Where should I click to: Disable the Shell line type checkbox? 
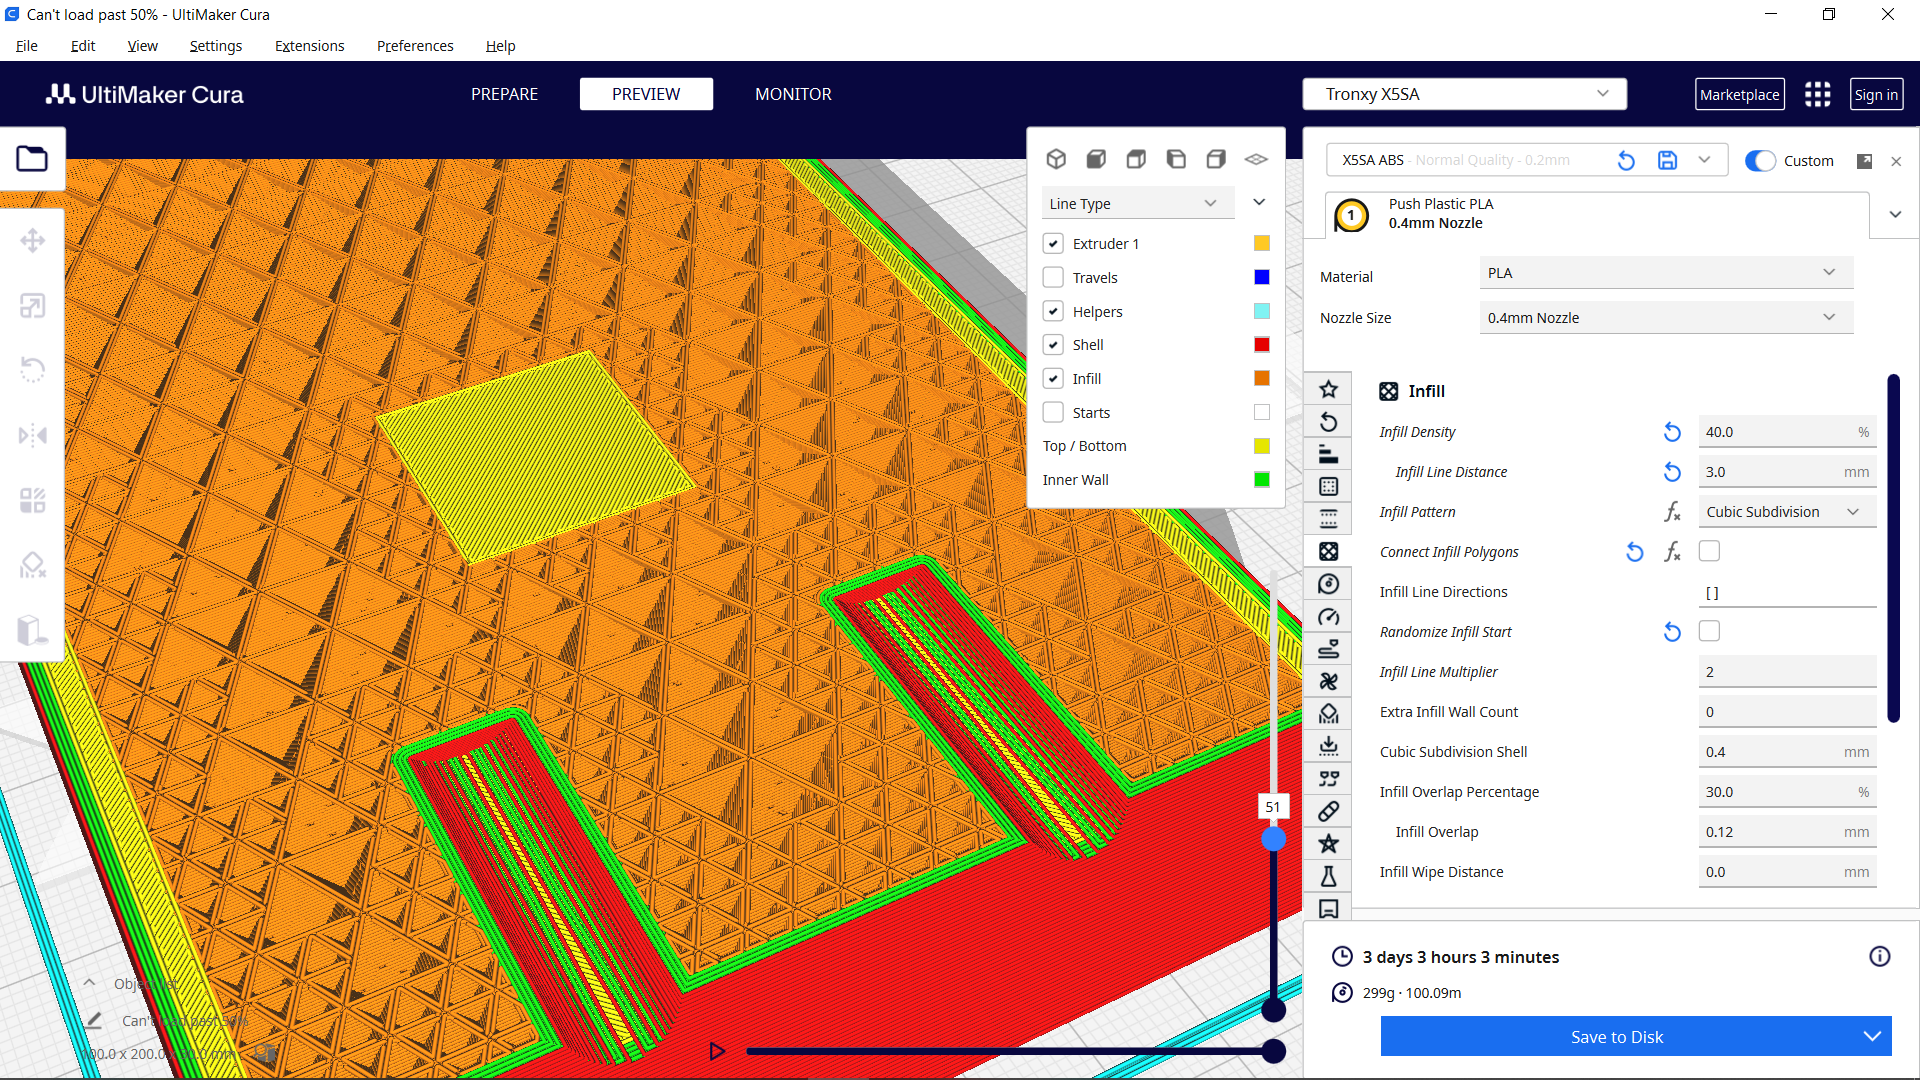(x=1053, y=344)
